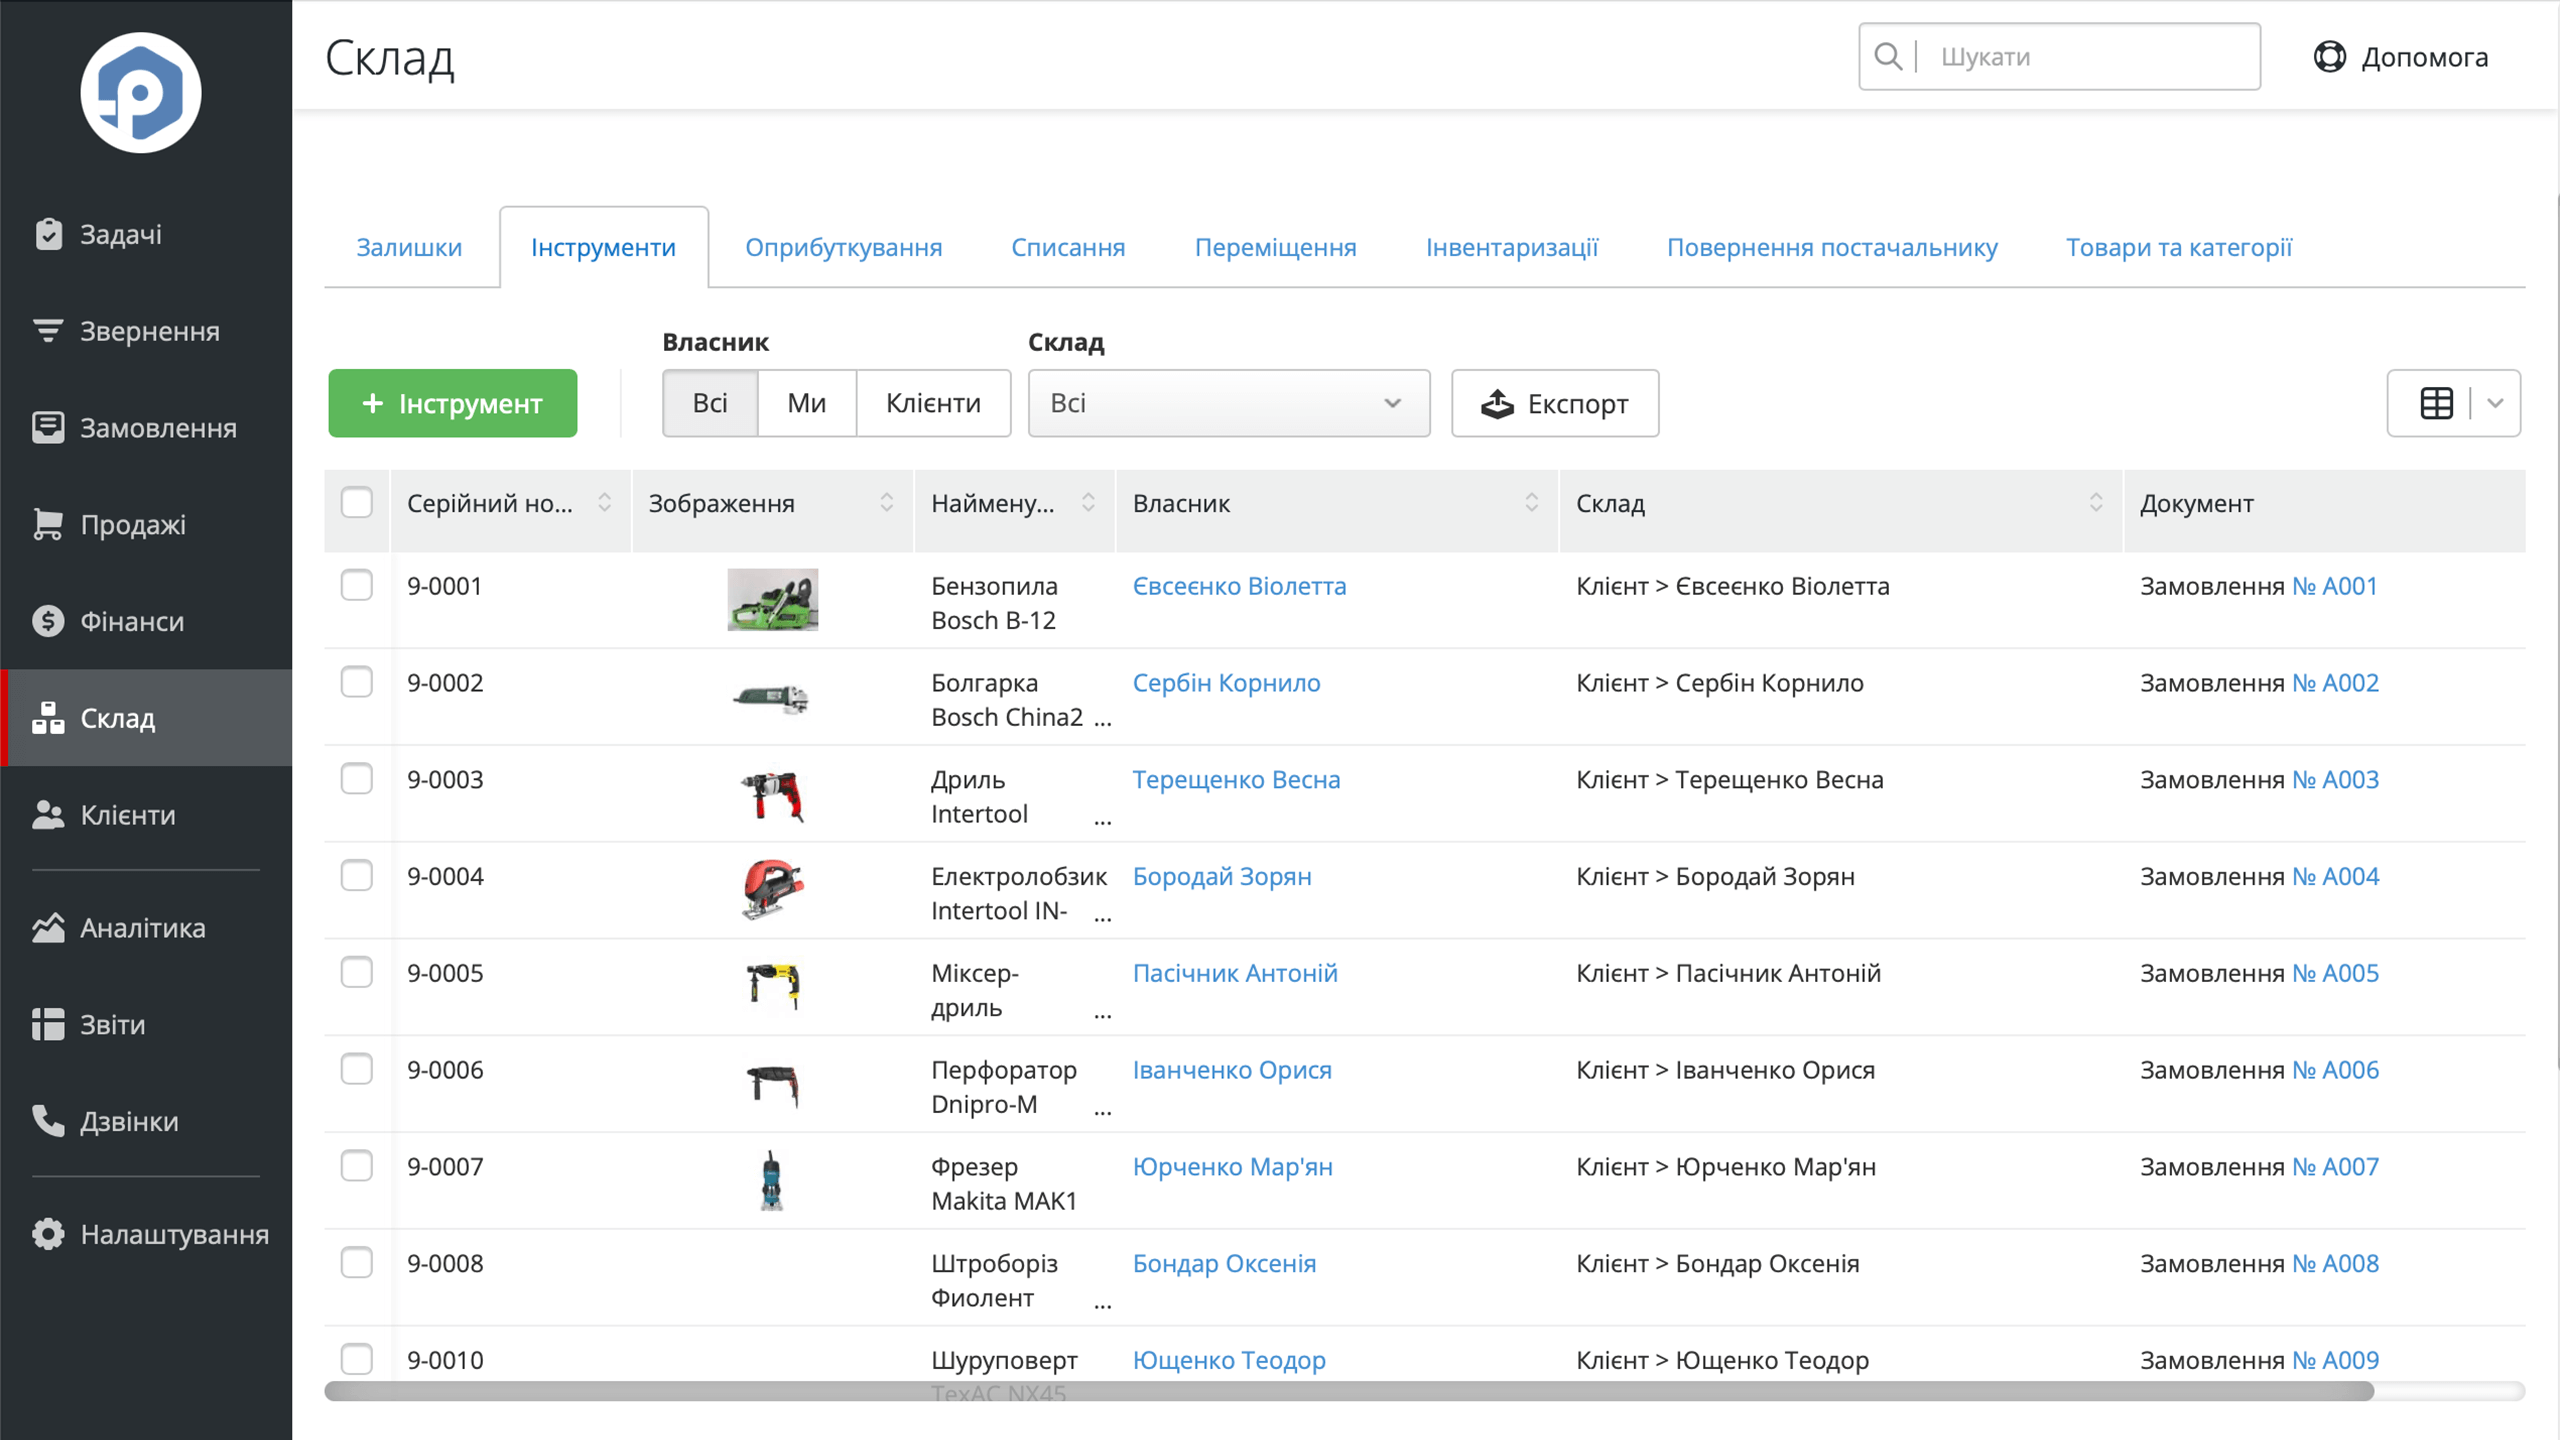The image size is (2560, 1440).
Task: Open owner link Бондар Оксенія
Action: click(1224, 1264)
